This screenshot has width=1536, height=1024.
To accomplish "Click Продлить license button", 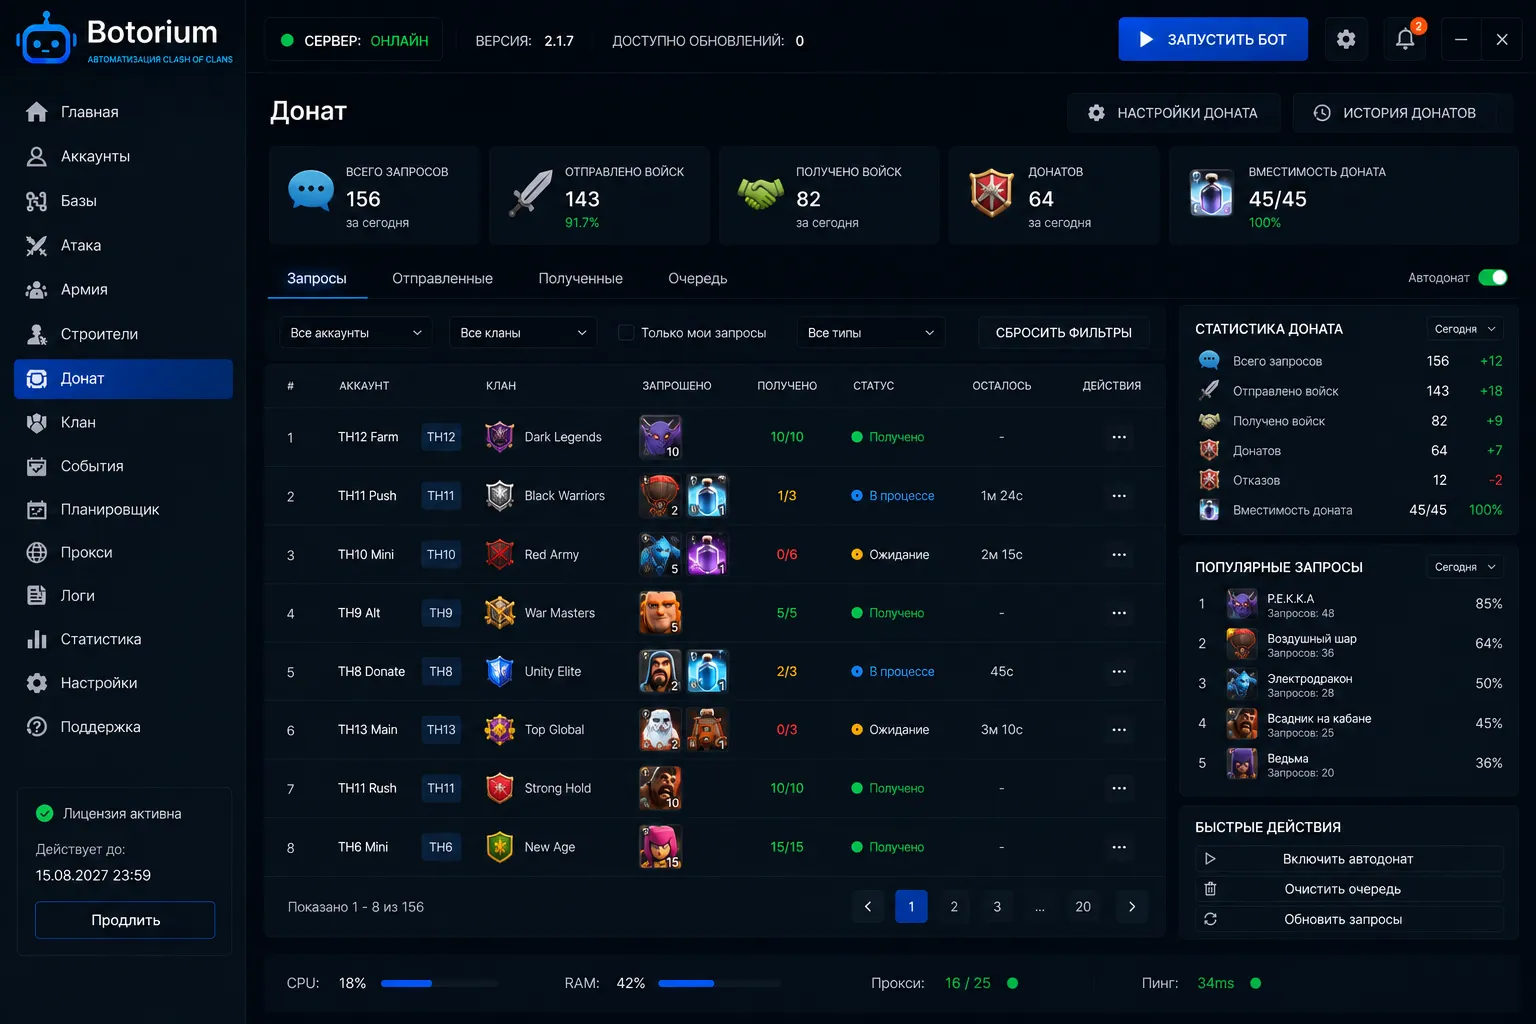I will click(125, 920).
